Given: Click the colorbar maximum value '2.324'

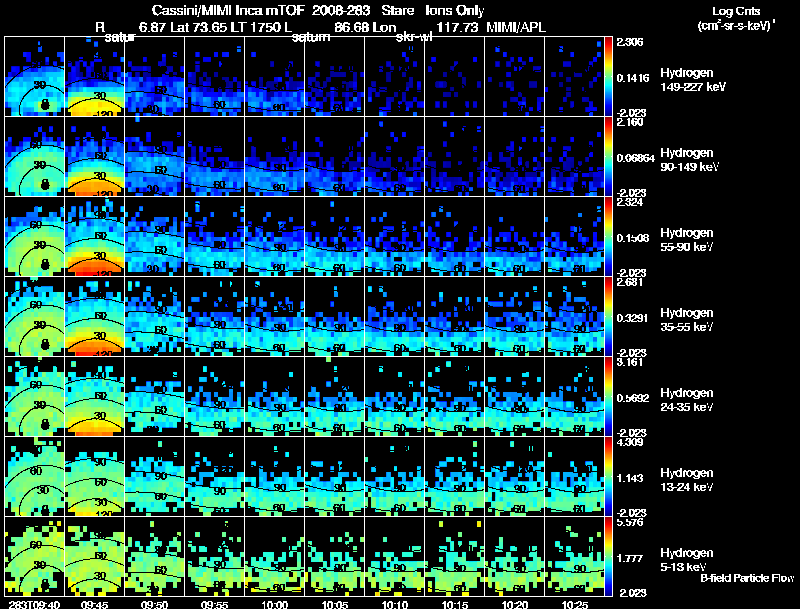Looking at the screenshot, I should click(630, 202).
